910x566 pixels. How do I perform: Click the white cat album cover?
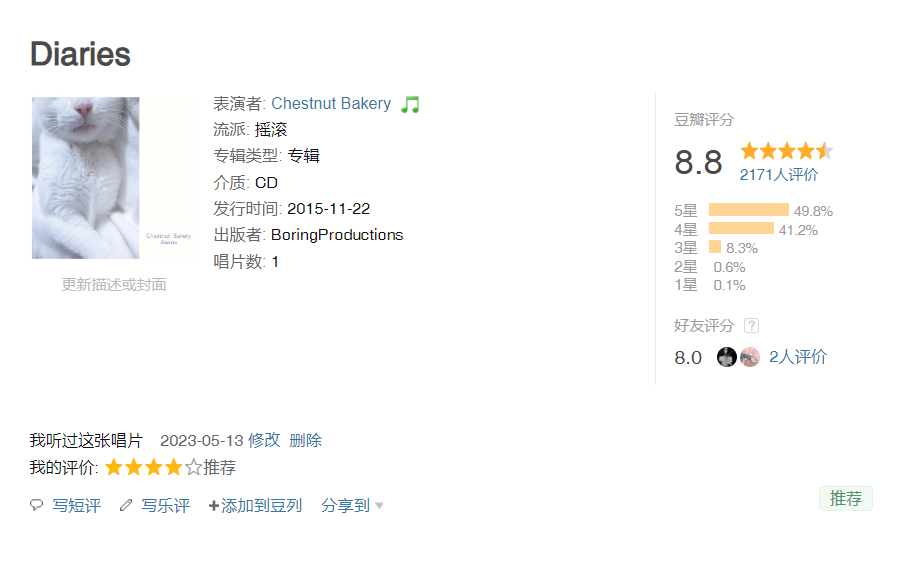pos(113,178)
